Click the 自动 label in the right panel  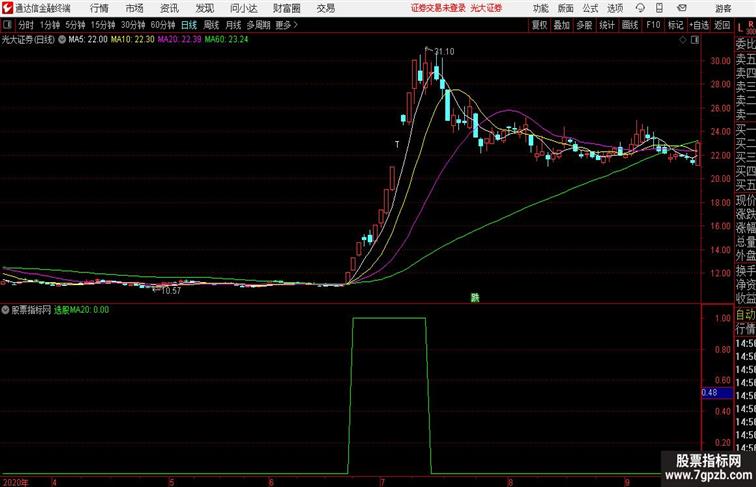[x=745, y=315]
